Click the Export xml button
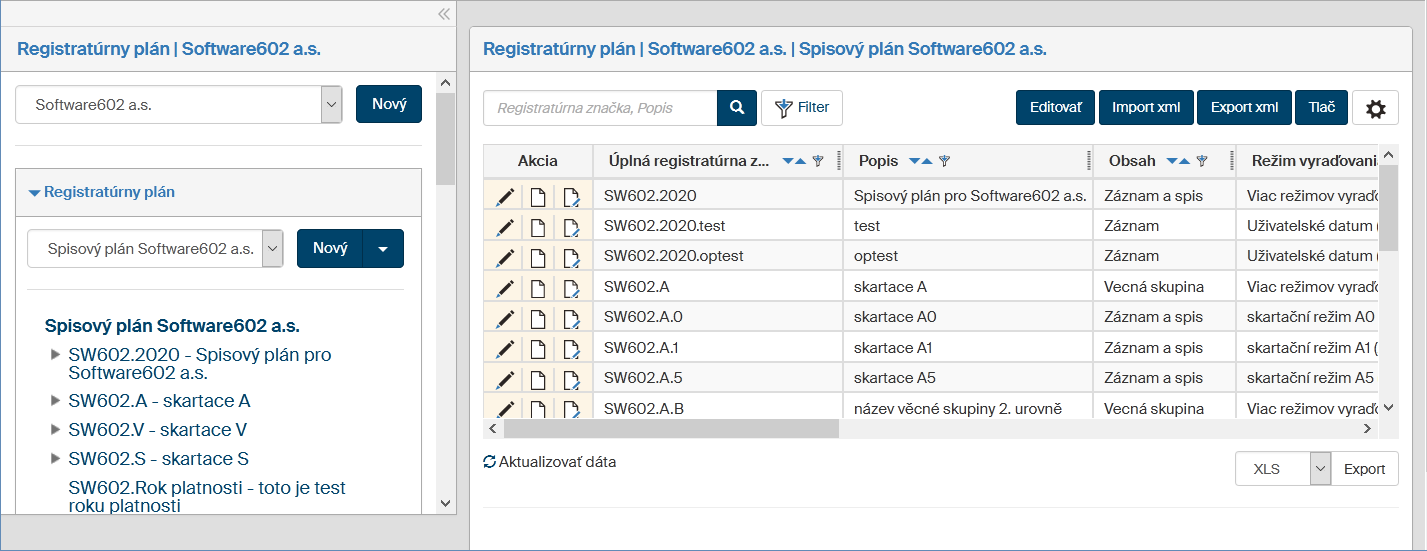Viewport: 1427px width, 551px height. coord(1244,108)
